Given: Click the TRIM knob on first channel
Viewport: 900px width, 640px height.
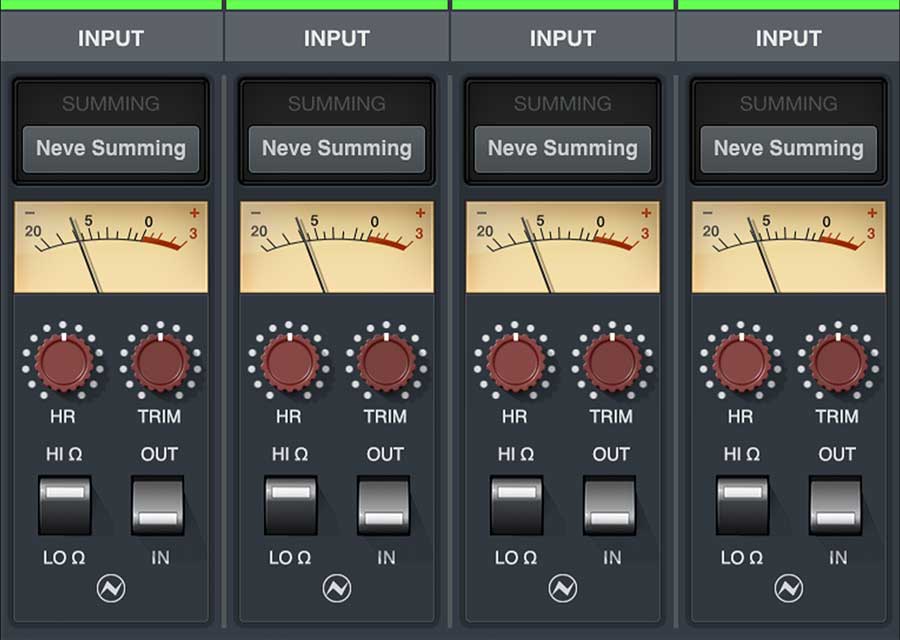Looking at the screenshot, I should pyautogui.click(x=160, y=362).
